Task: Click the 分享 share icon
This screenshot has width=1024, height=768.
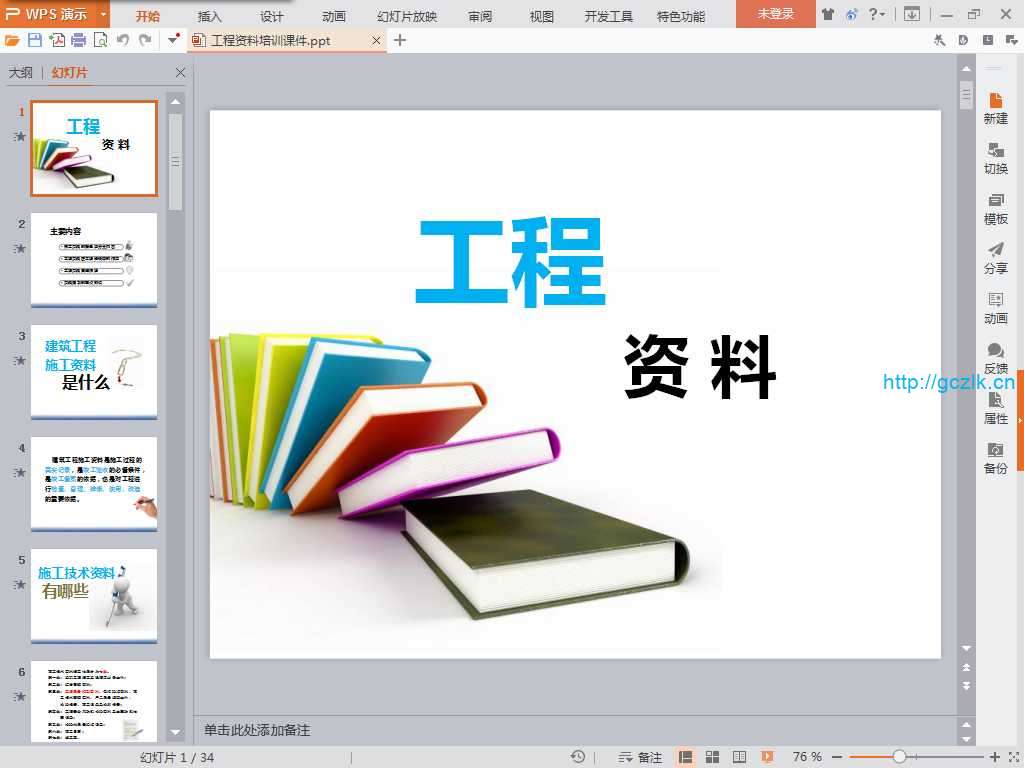Action: tap(995, 258)
